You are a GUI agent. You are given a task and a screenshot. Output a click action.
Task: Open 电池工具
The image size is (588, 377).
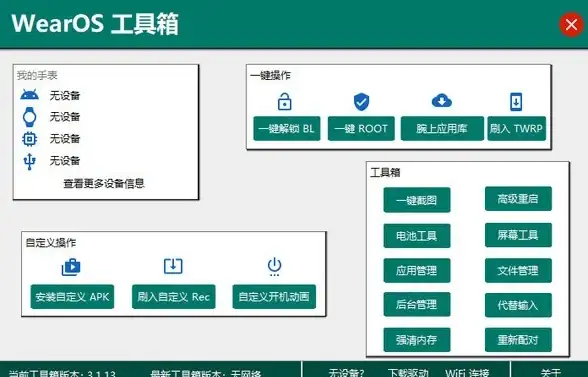pyautogui.click(x=417, y=236)
